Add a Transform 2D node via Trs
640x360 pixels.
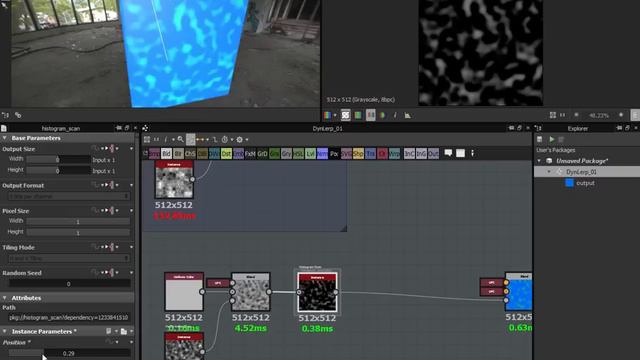[x=370, y=153]
